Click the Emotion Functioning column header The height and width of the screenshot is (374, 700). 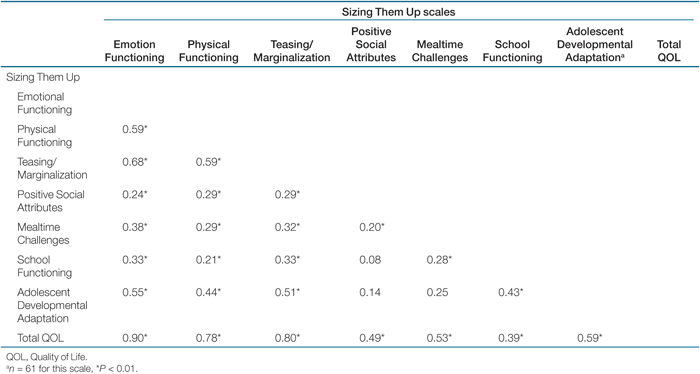point(134,51)
